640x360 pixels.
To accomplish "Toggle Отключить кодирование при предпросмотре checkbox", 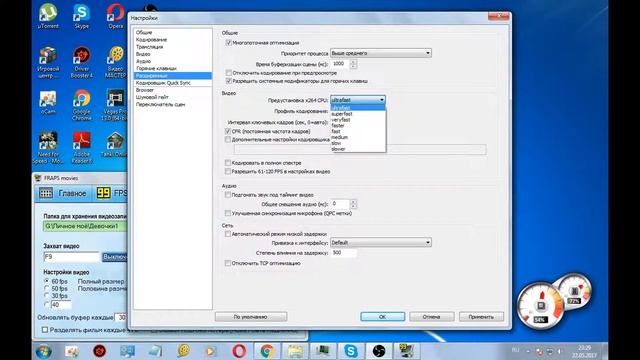I will [x=229, y=73].
